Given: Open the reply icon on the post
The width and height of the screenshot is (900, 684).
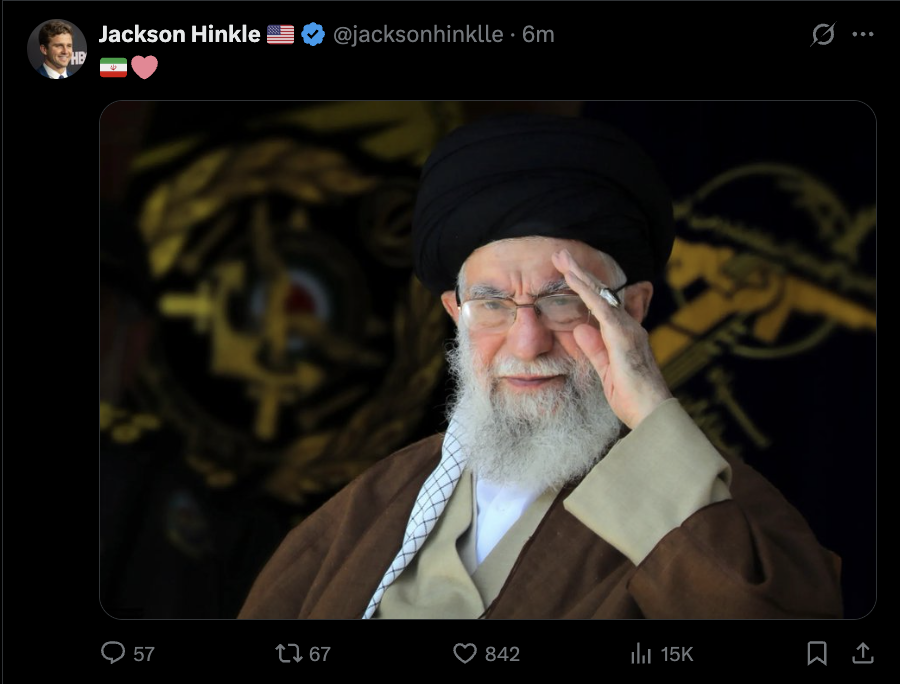Looking at the screenshot, I should pos(112,653).
